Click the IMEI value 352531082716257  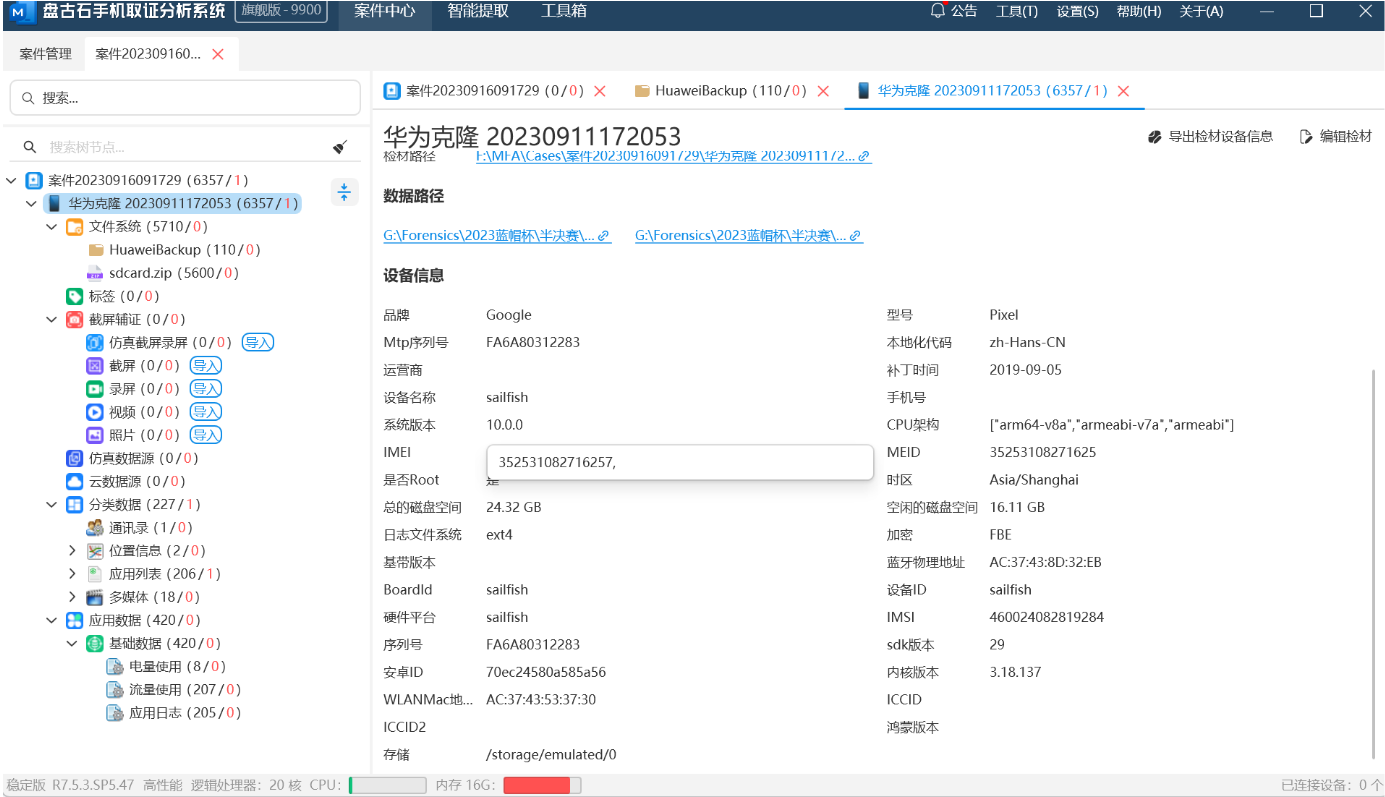point(557,462)
